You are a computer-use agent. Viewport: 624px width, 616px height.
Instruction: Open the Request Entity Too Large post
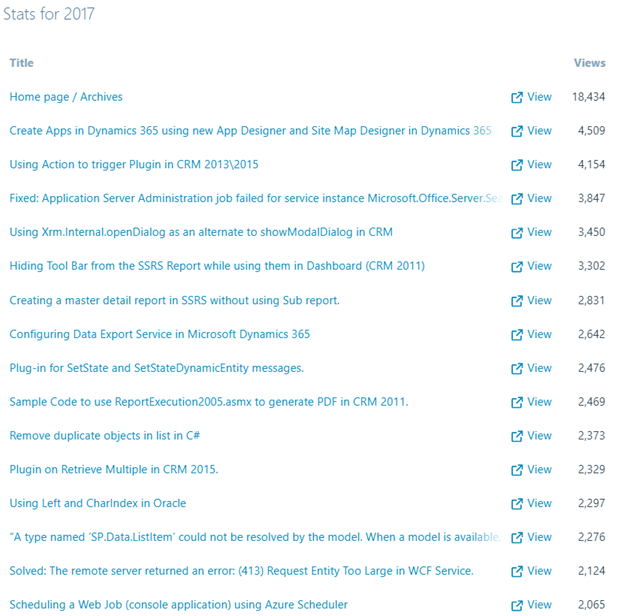point(241,571)
